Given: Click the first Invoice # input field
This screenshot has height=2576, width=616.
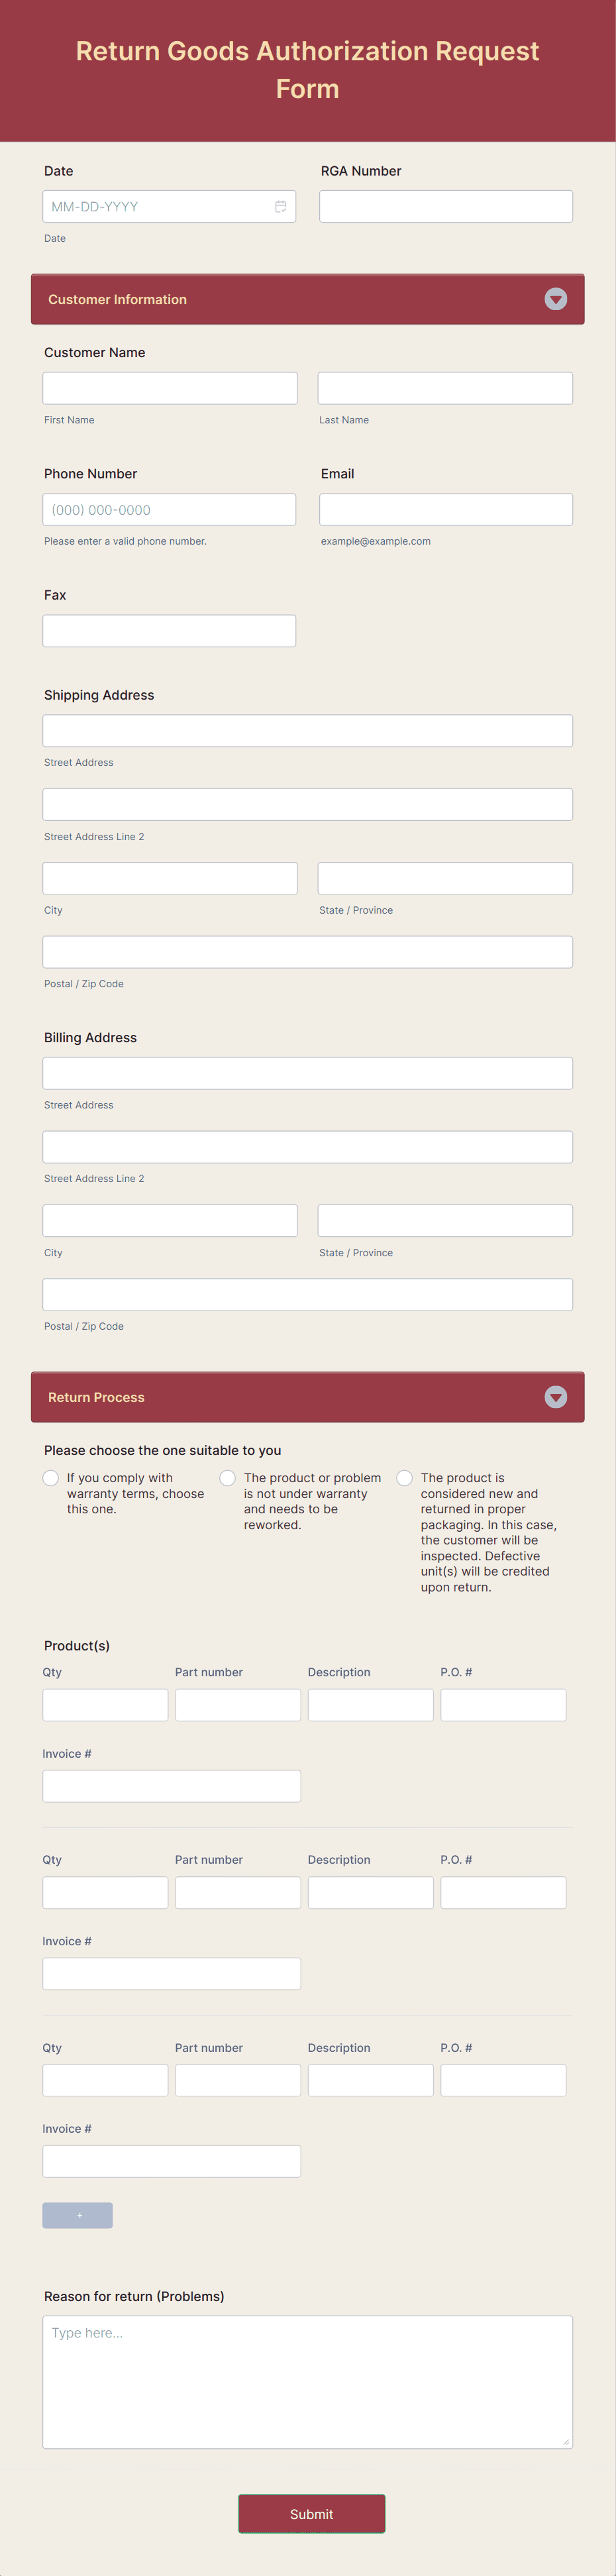Looking at the screenshot, I should click(x=171, y=1785).
